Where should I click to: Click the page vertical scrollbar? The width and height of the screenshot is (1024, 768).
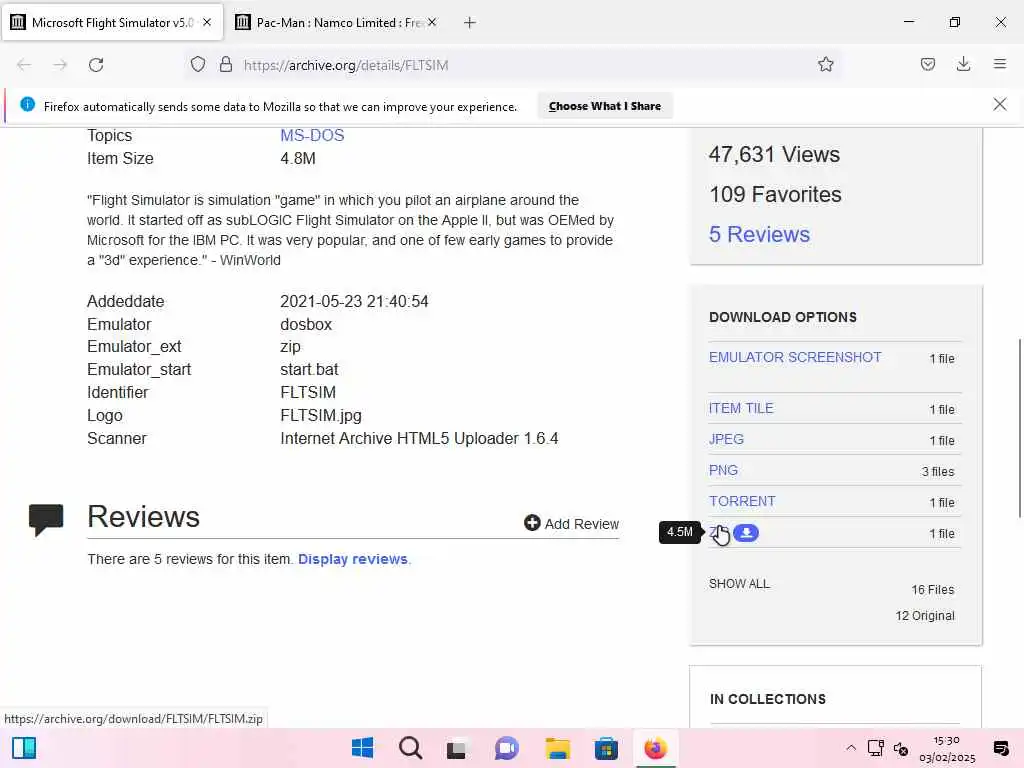pos(1019,428)
